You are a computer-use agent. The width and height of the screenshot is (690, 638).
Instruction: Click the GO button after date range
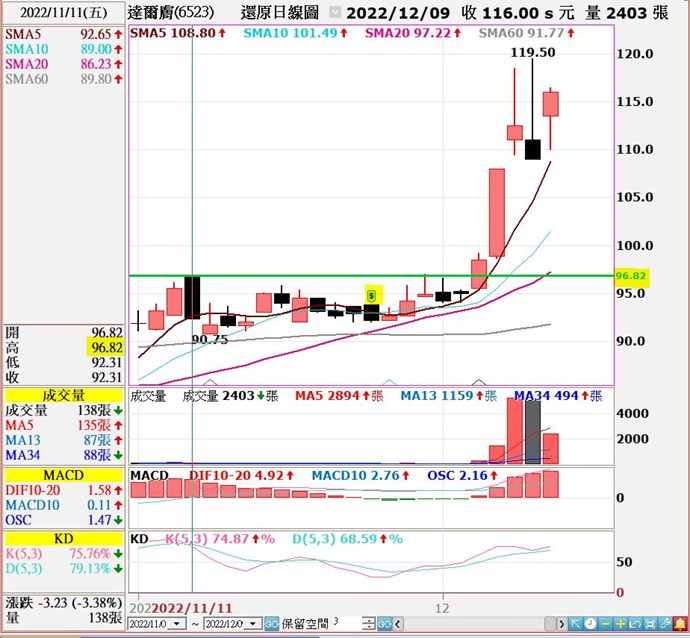pyautogui.click(x=270, y=624)
